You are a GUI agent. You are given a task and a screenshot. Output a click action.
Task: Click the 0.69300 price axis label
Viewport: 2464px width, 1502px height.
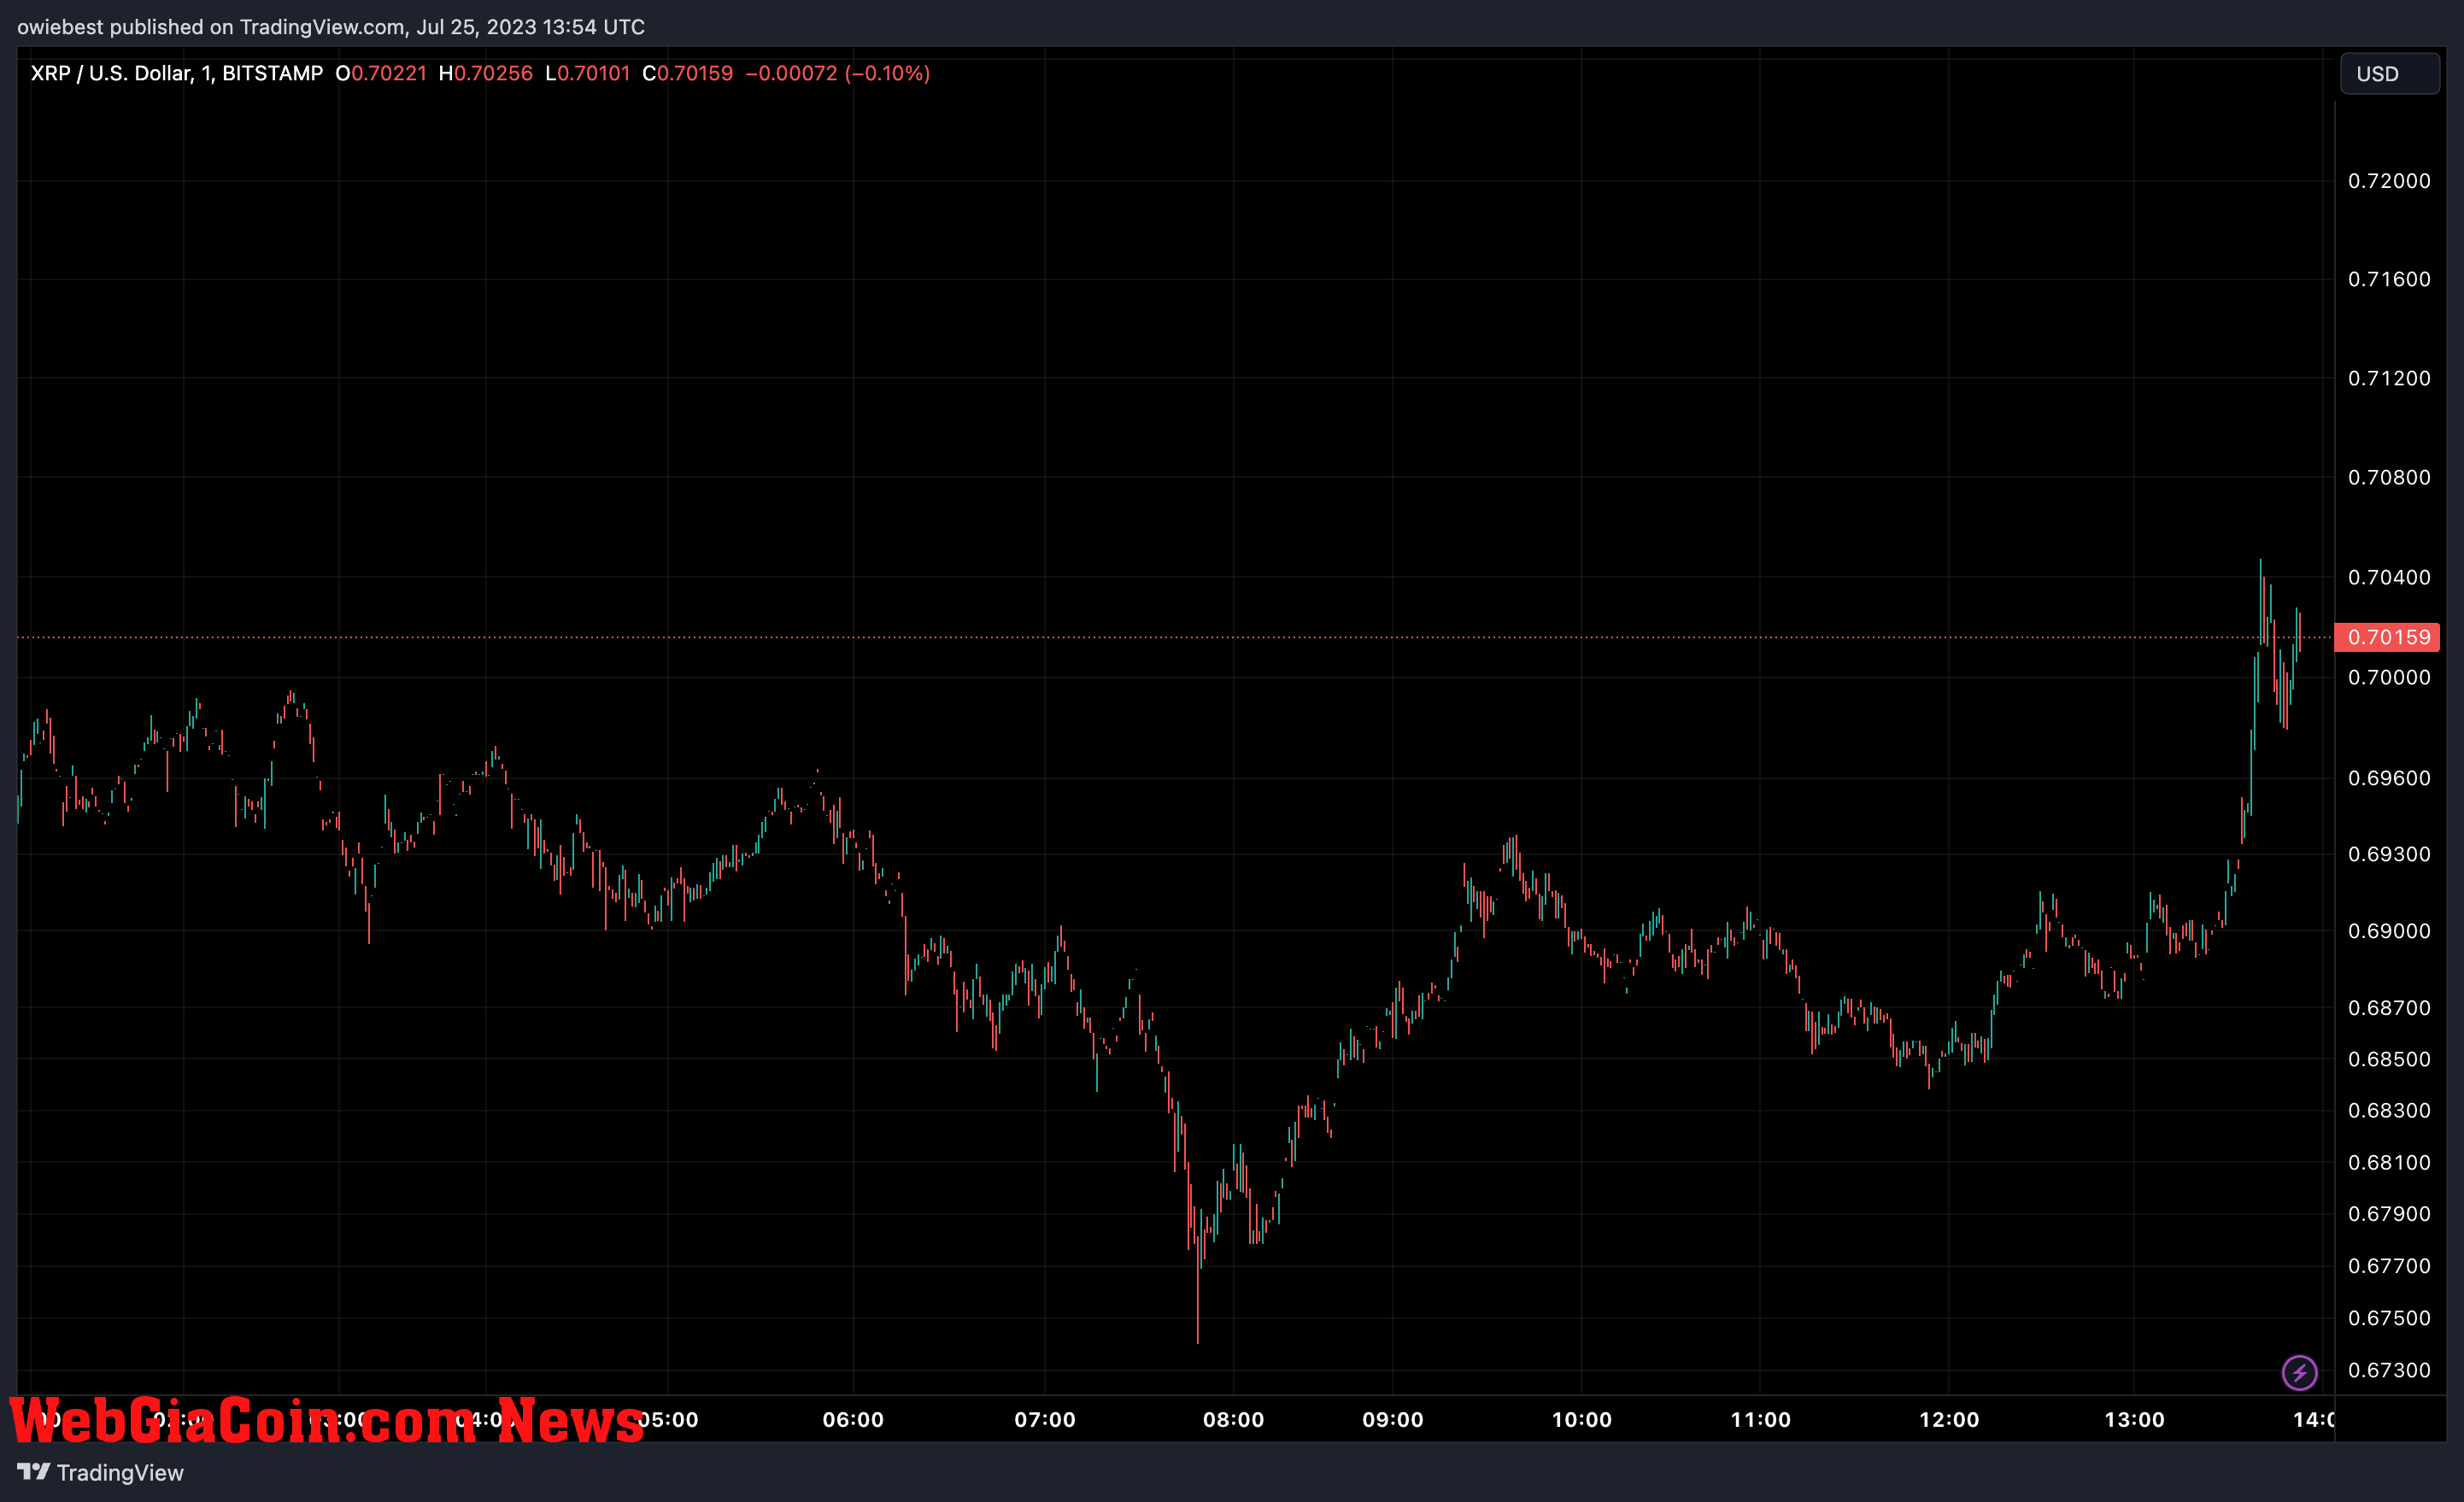[2389, 854]
